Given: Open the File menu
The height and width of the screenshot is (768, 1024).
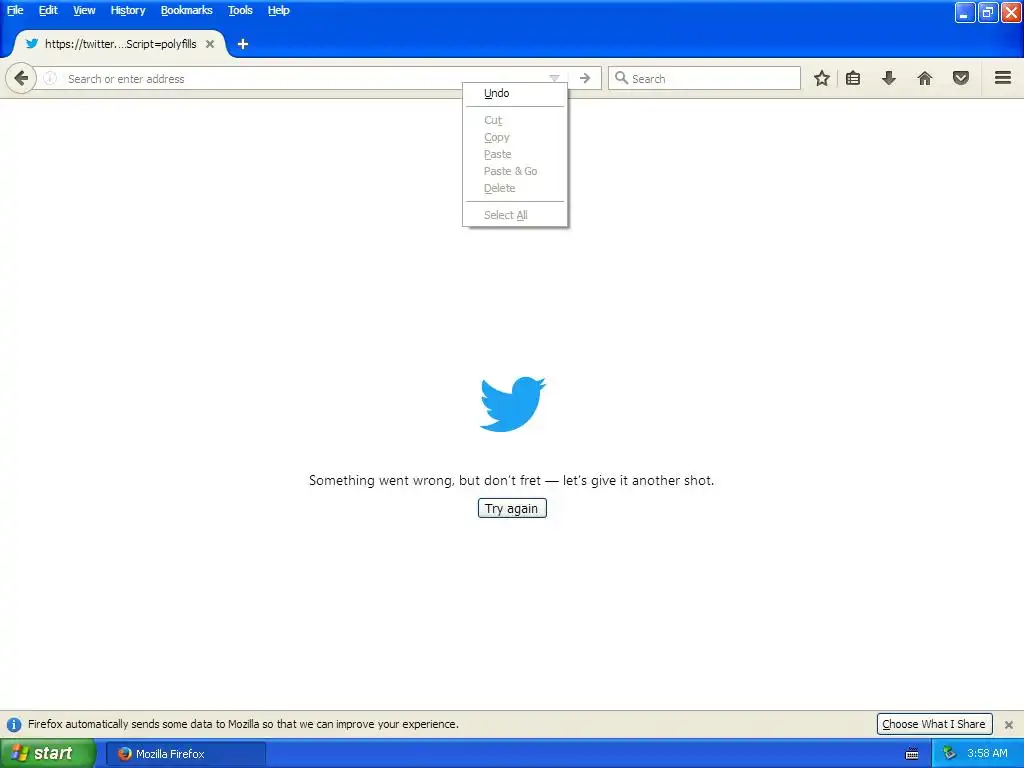Looking at the screenshot, I should [x=15, y=10].
